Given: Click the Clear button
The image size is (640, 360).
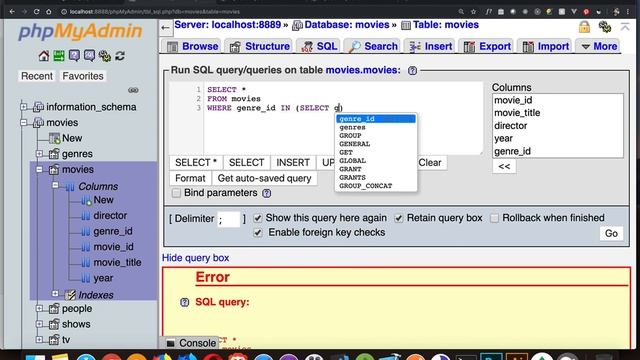Looking at the screenshot, I should tap(430, 162).
